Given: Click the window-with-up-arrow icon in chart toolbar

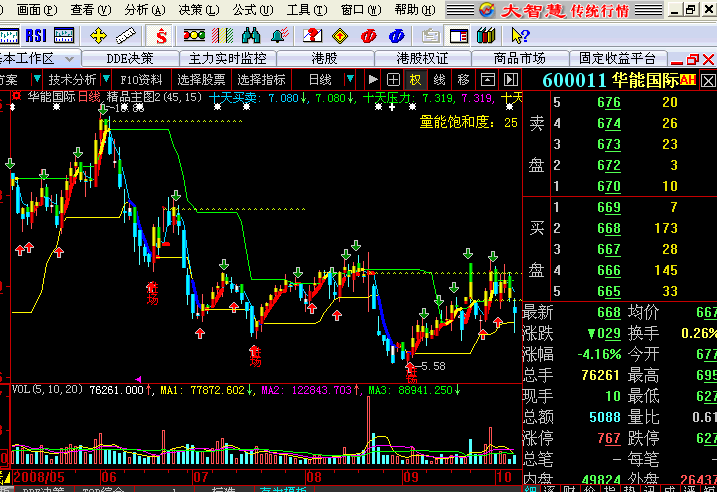Looking at the screenshot, I should coord(487,80).
